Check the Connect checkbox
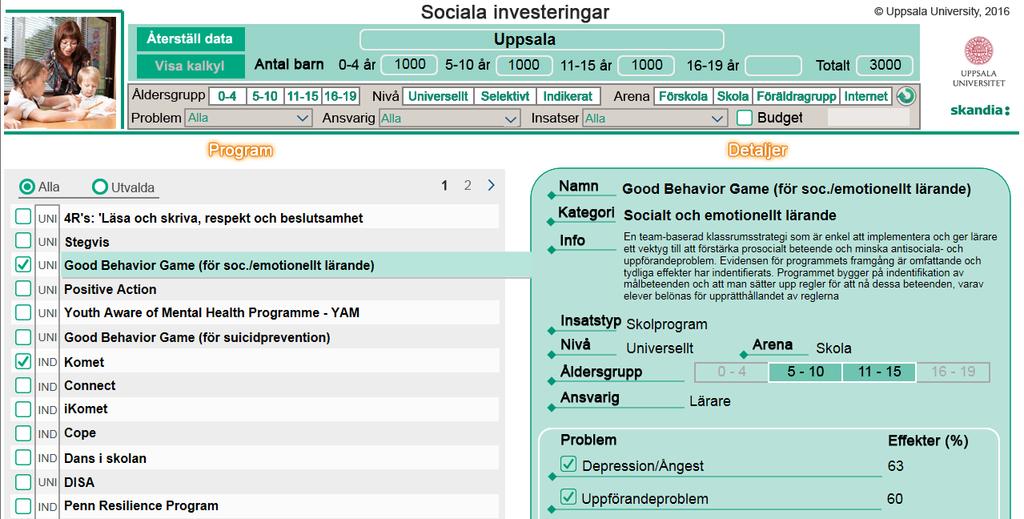Image resolution: width=1024 pixels, height=519 pixels. click(x=23, y=385)
